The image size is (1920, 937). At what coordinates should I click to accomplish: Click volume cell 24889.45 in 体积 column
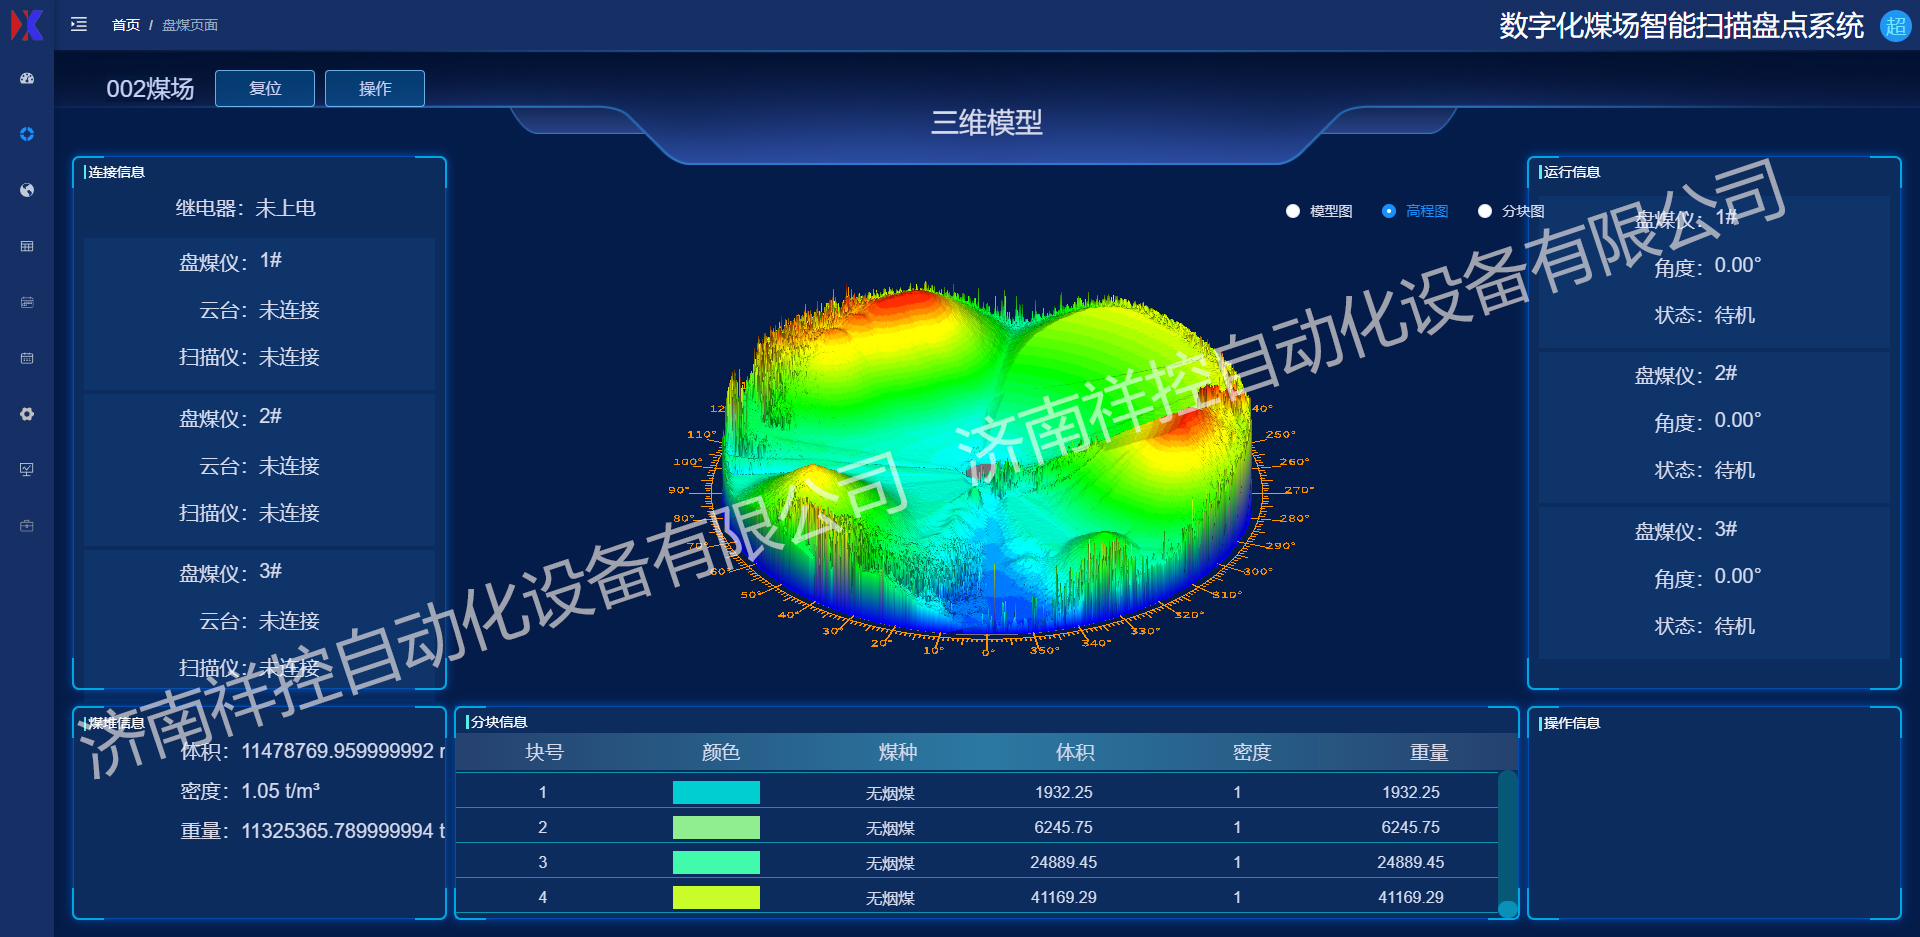1064,863
